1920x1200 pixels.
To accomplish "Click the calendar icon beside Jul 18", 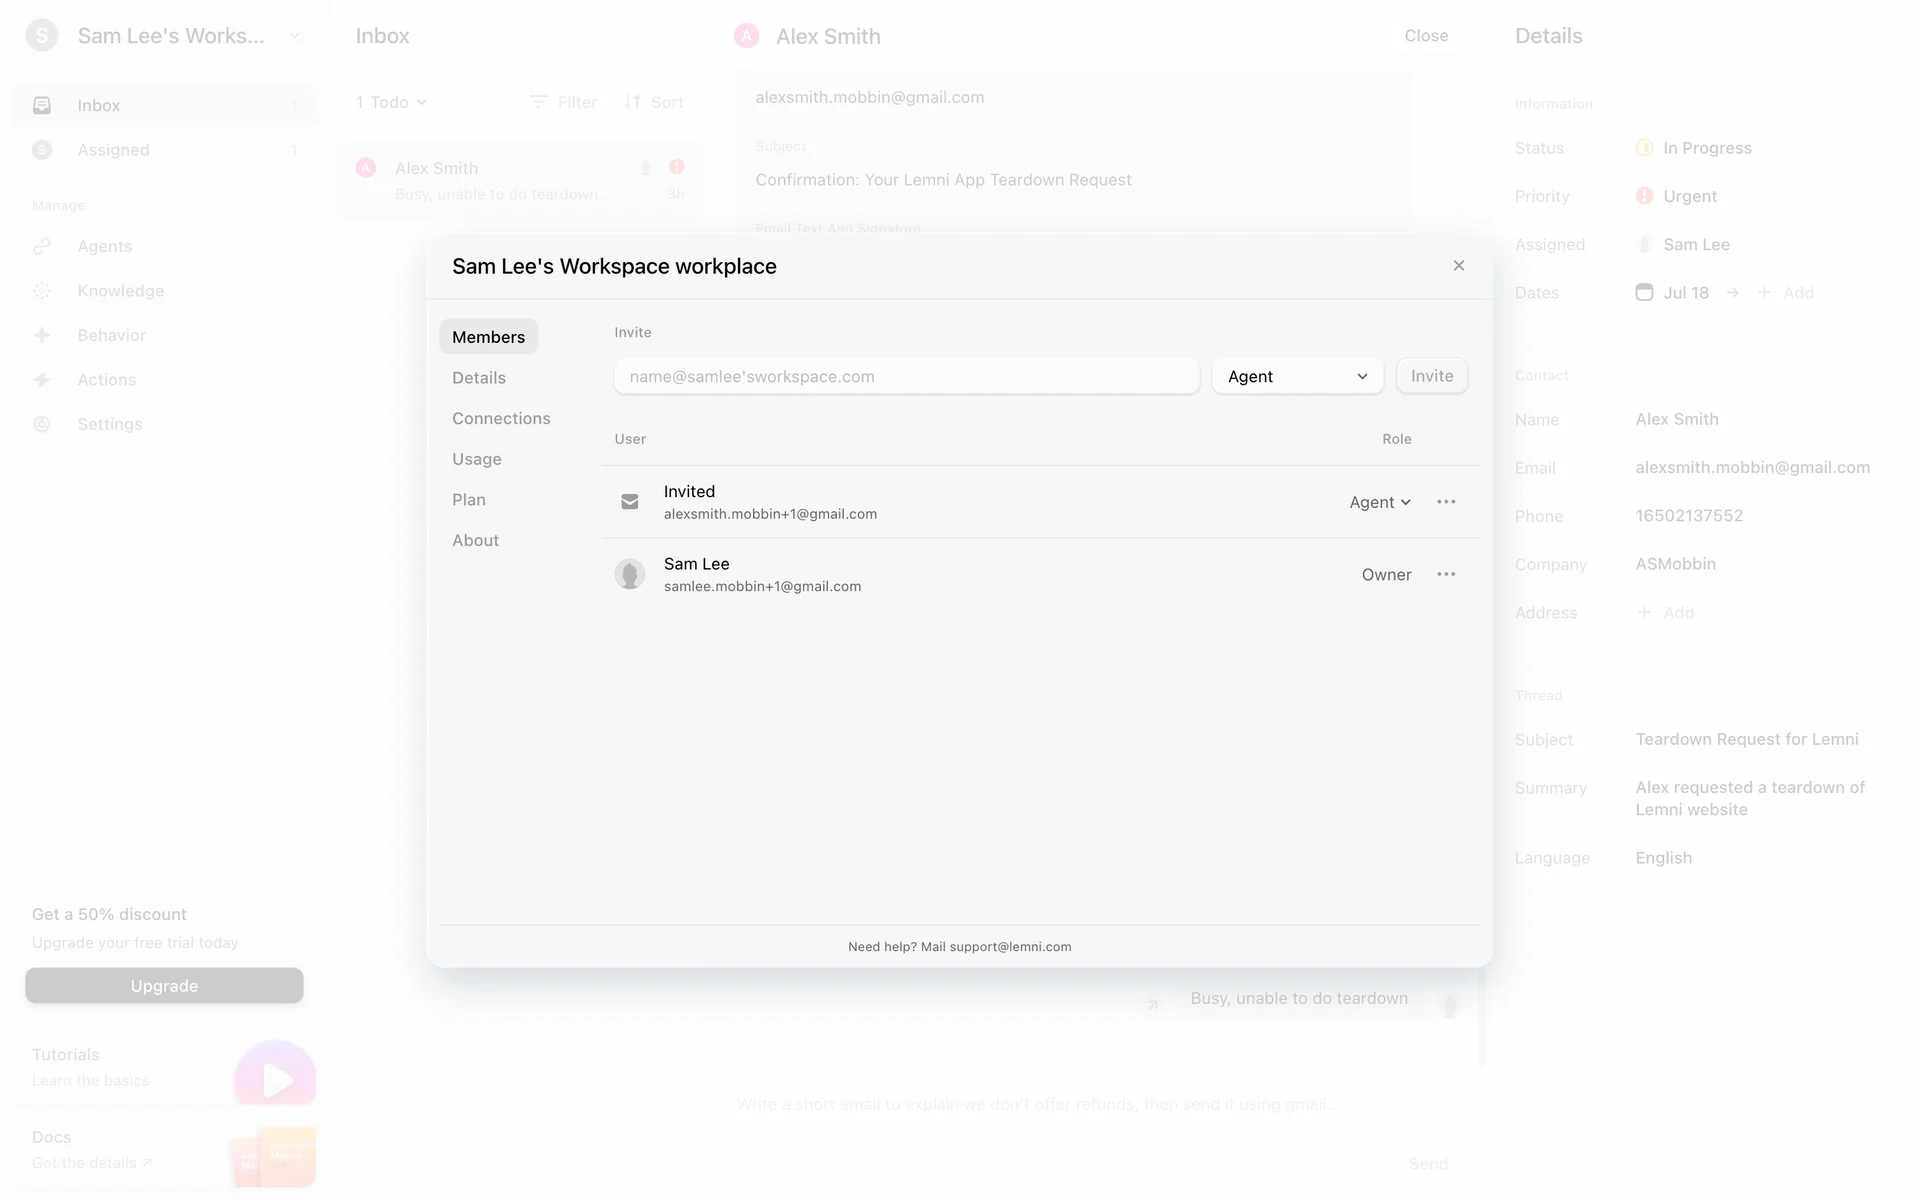I will pyautogui.click(x=1643, y=293).
